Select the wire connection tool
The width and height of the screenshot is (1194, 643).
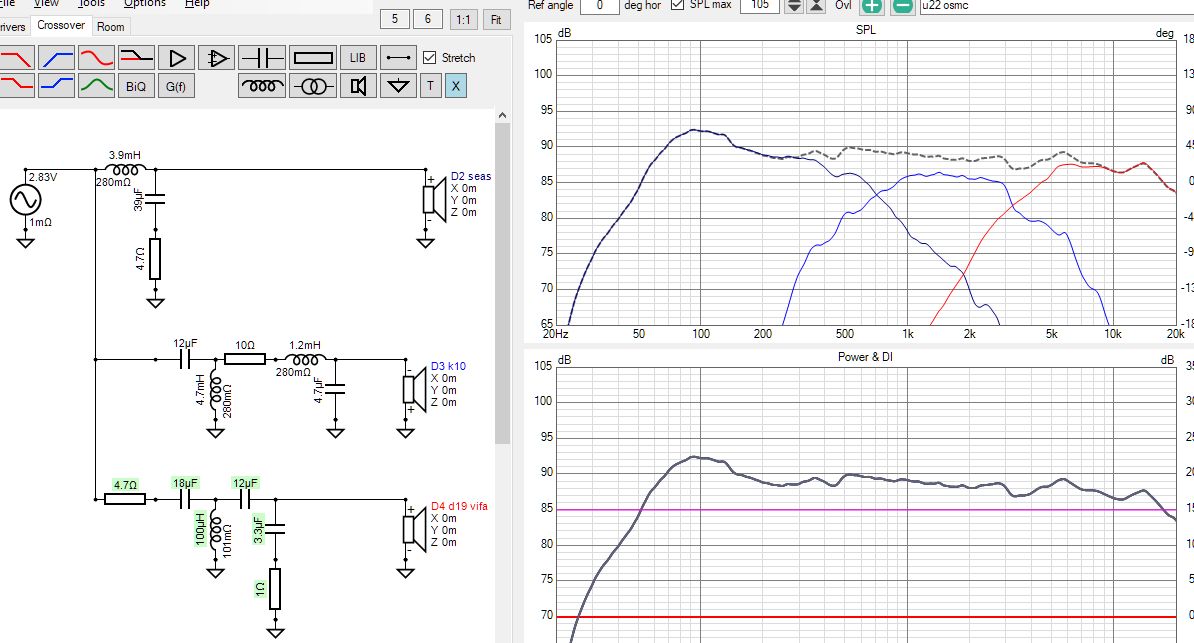[398, 58]
